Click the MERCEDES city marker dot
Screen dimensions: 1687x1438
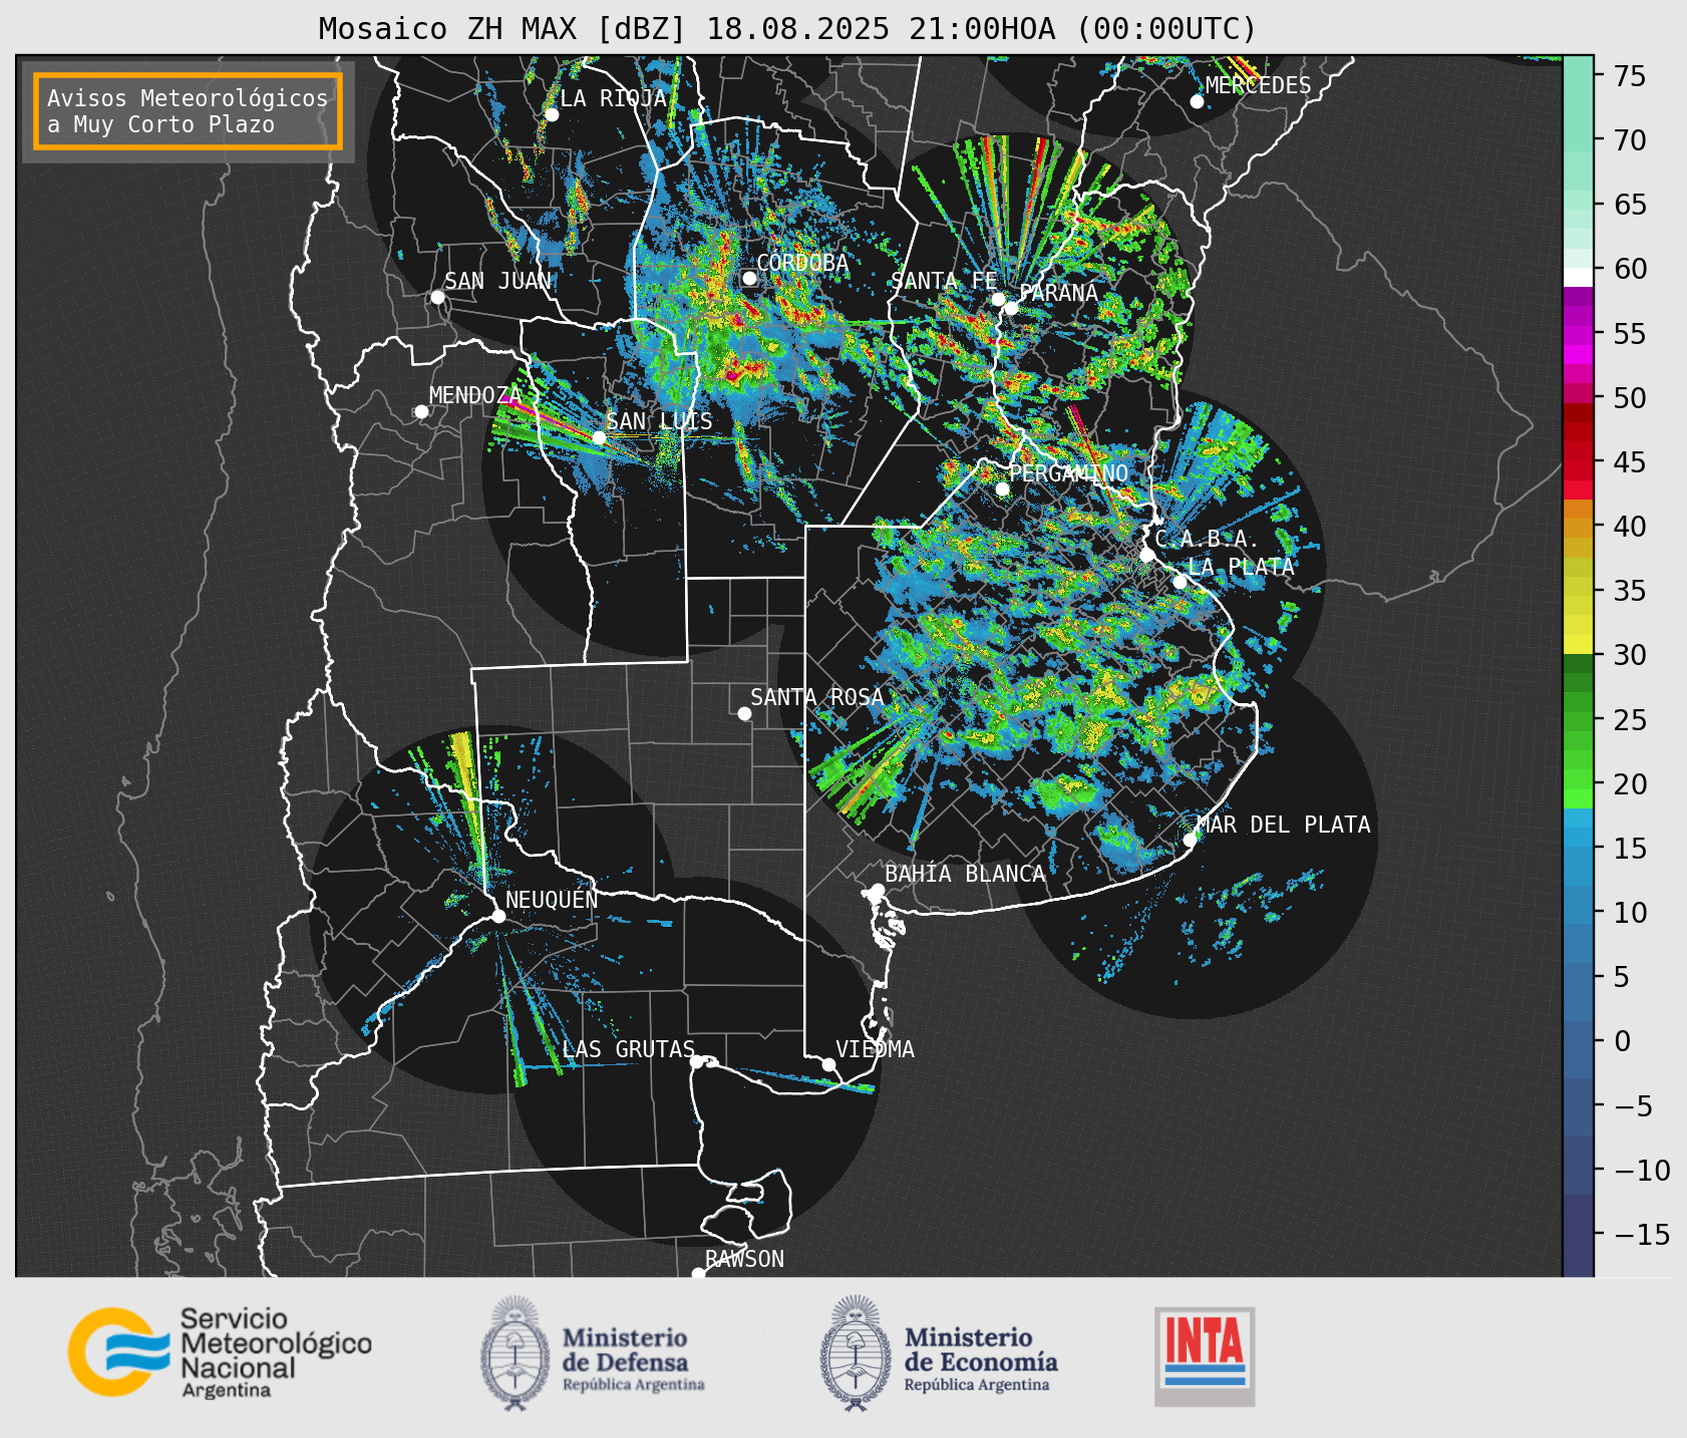(1197, 102)
